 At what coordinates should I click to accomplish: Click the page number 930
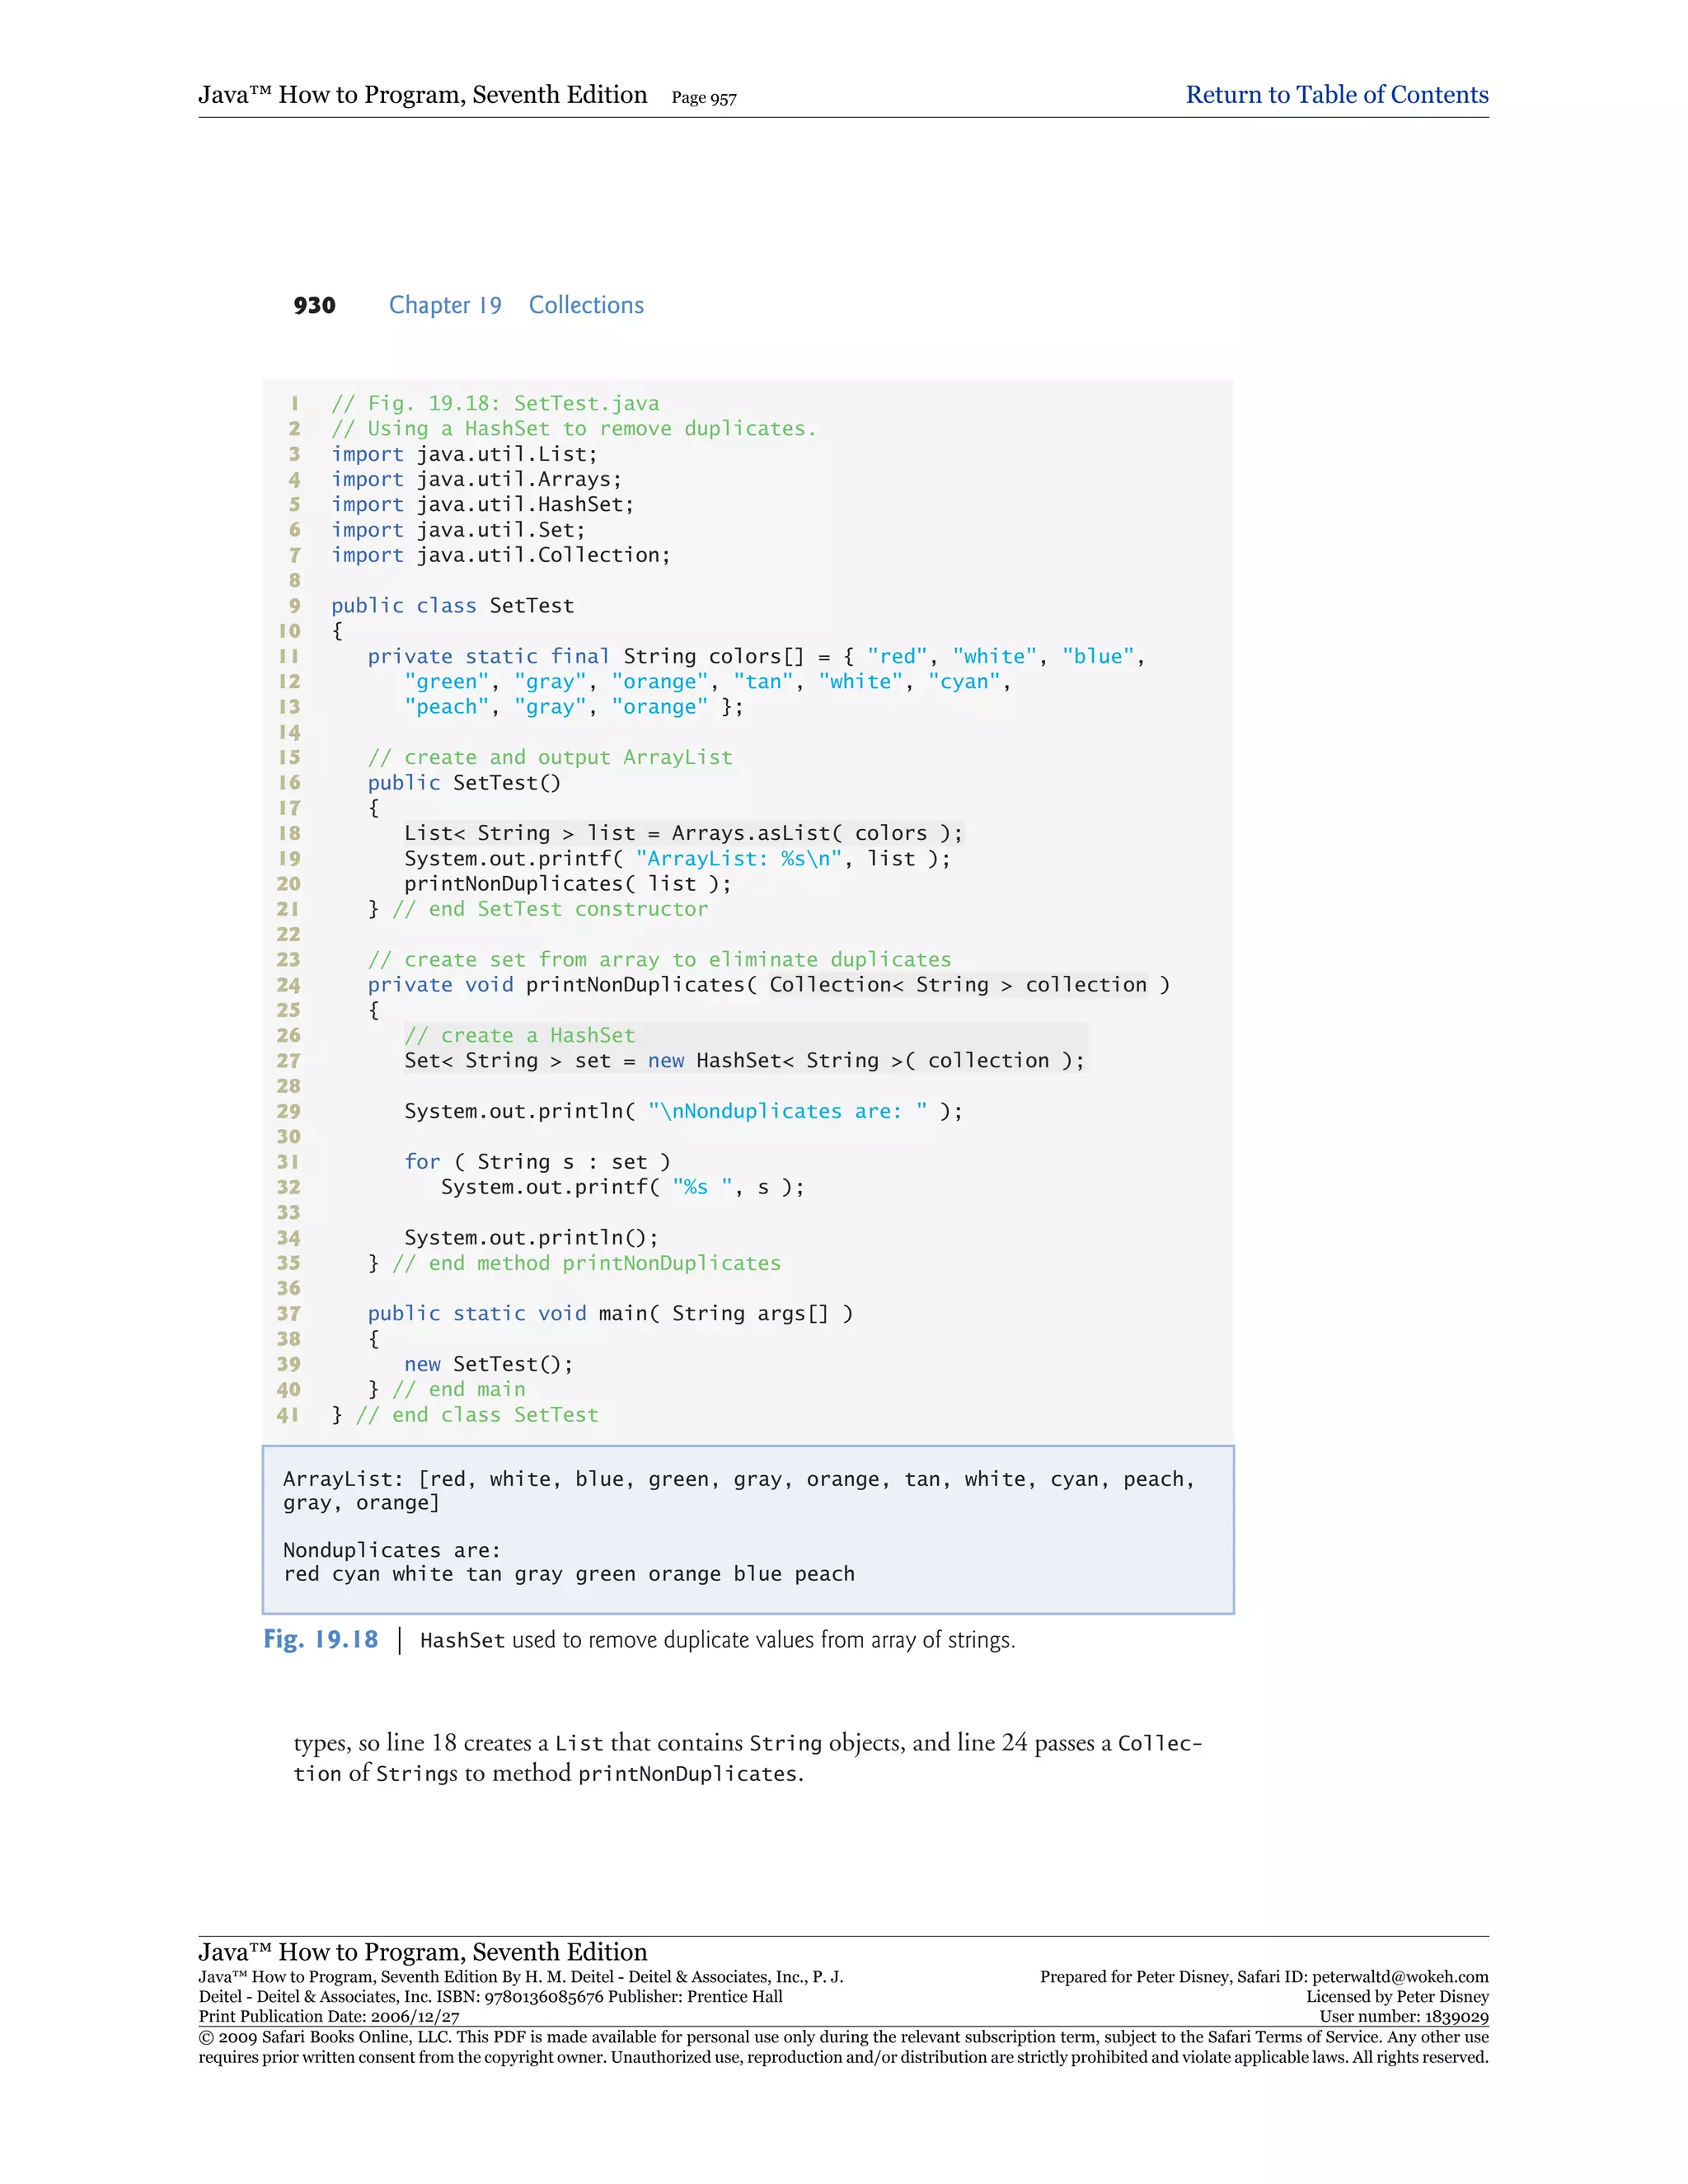point(314,305)
